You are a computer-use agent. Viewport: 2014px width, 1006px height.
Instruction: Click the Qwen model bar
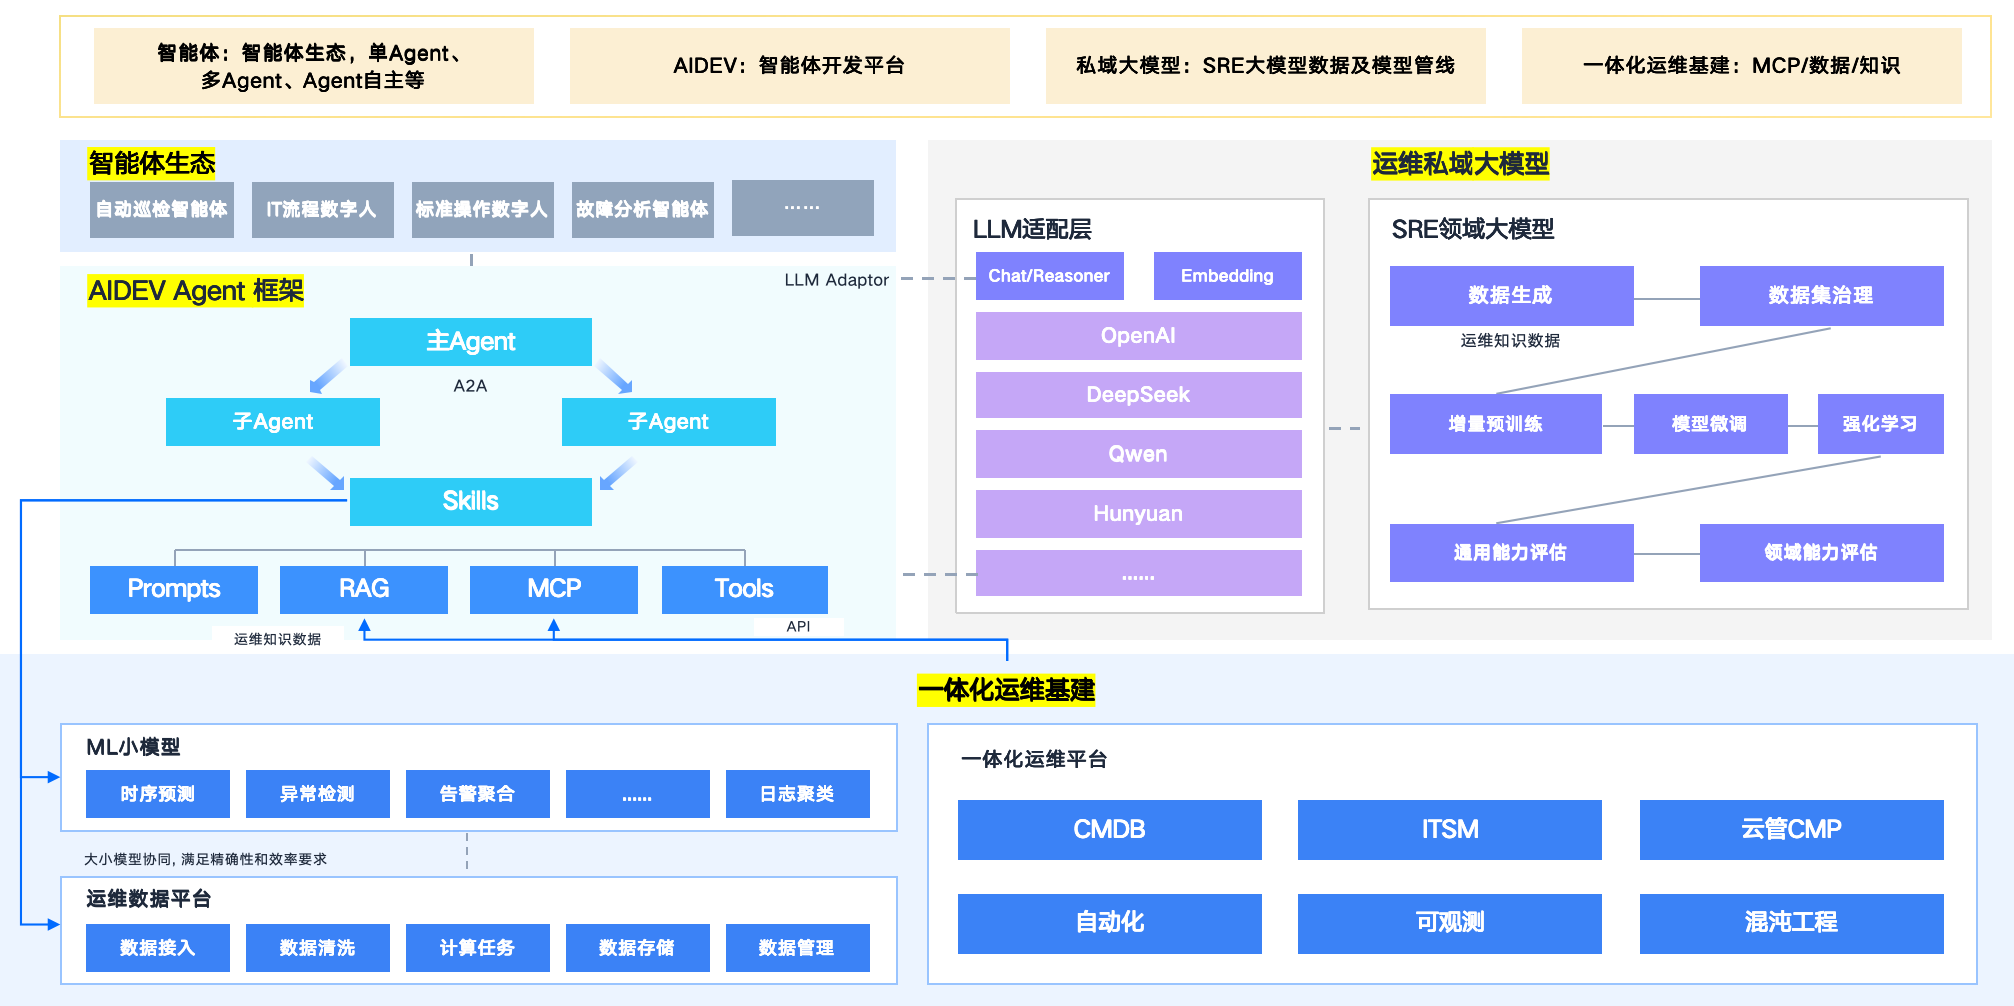1138,454
